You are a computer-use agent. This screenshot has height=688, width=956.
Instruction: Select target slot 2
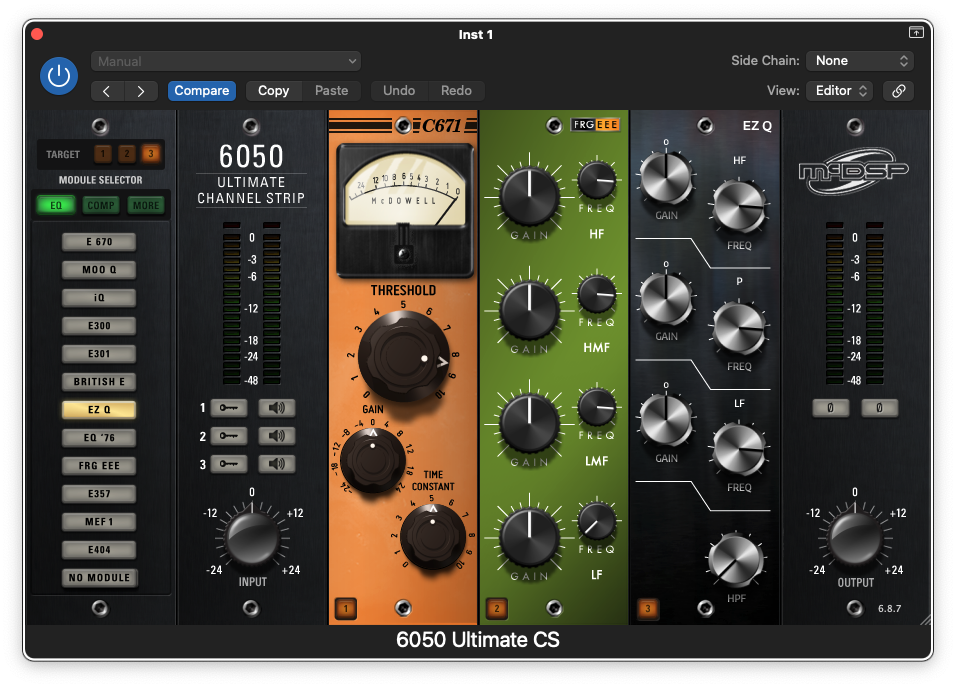point(127,154)
